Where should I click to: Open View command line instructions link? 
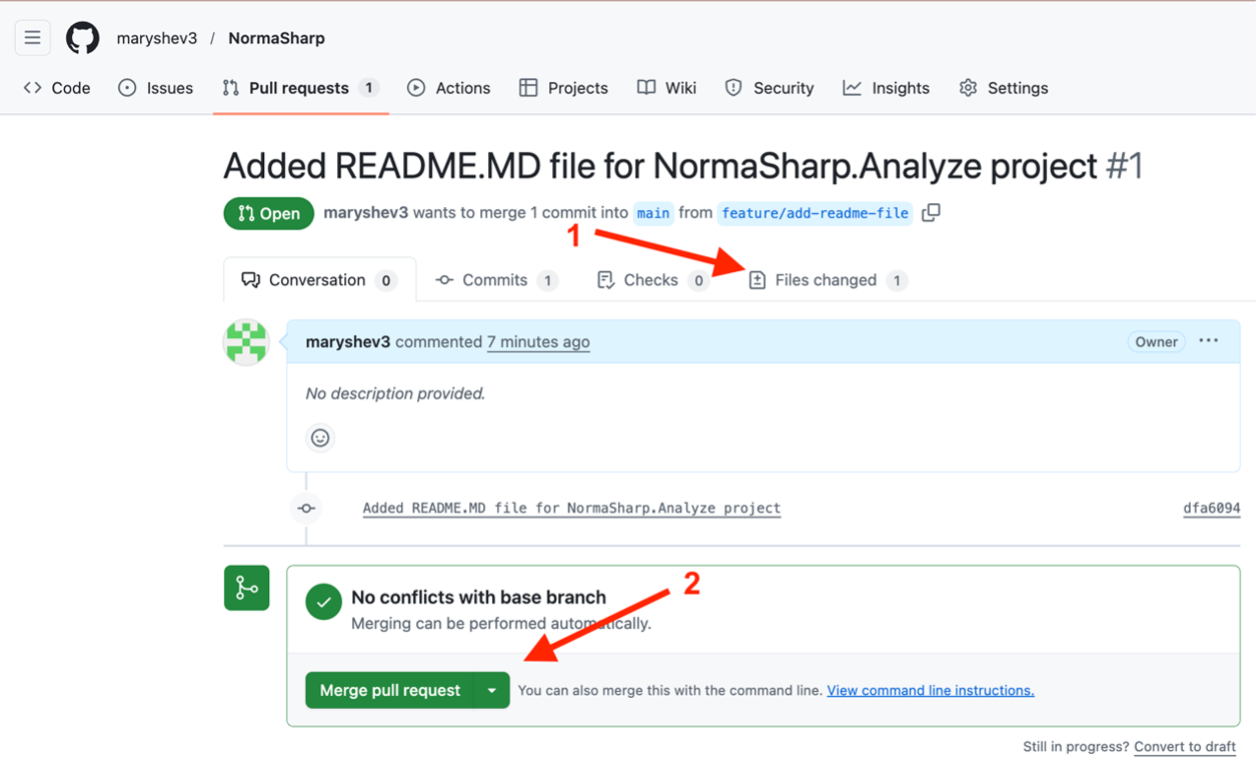(x=930, y=690)
